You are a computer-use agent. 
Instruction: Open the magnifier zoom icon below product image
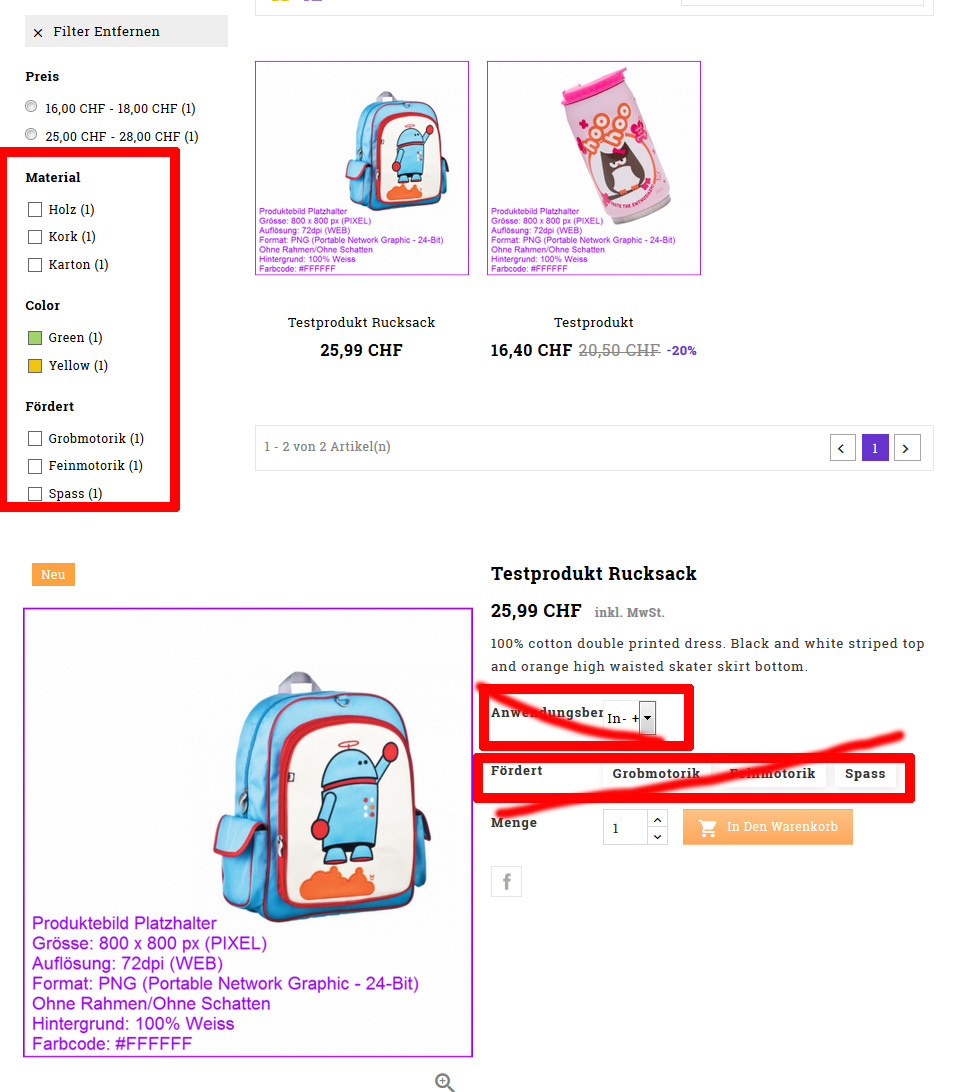444,1082
